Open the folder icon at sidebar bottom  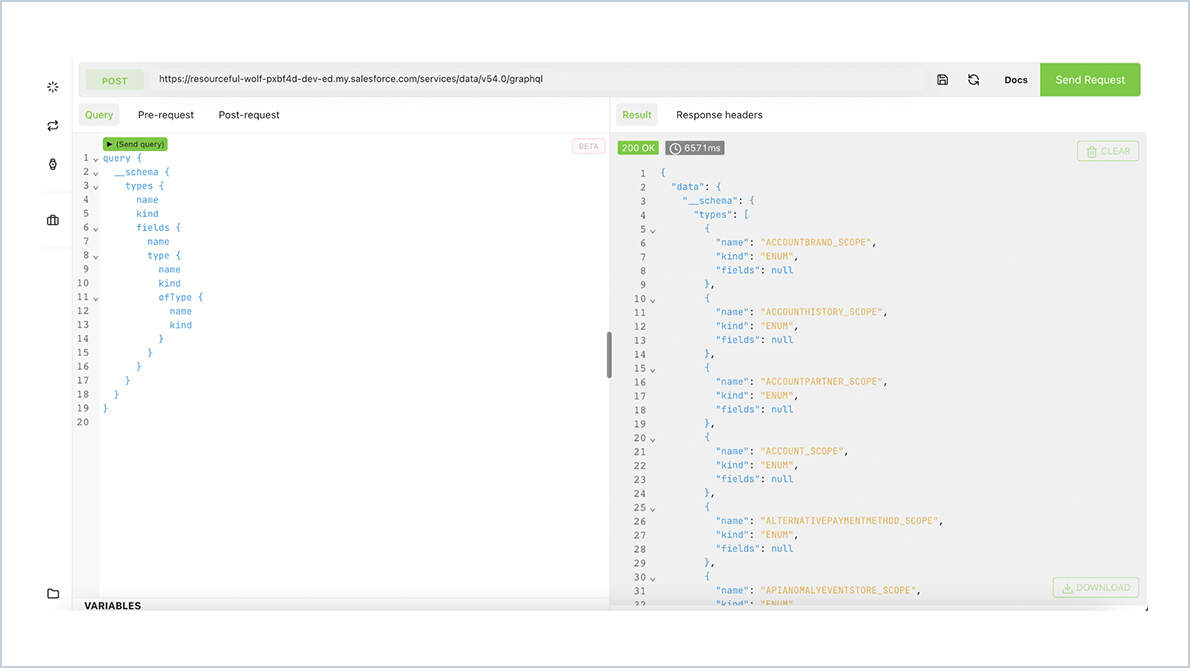[x=53, y=593]
